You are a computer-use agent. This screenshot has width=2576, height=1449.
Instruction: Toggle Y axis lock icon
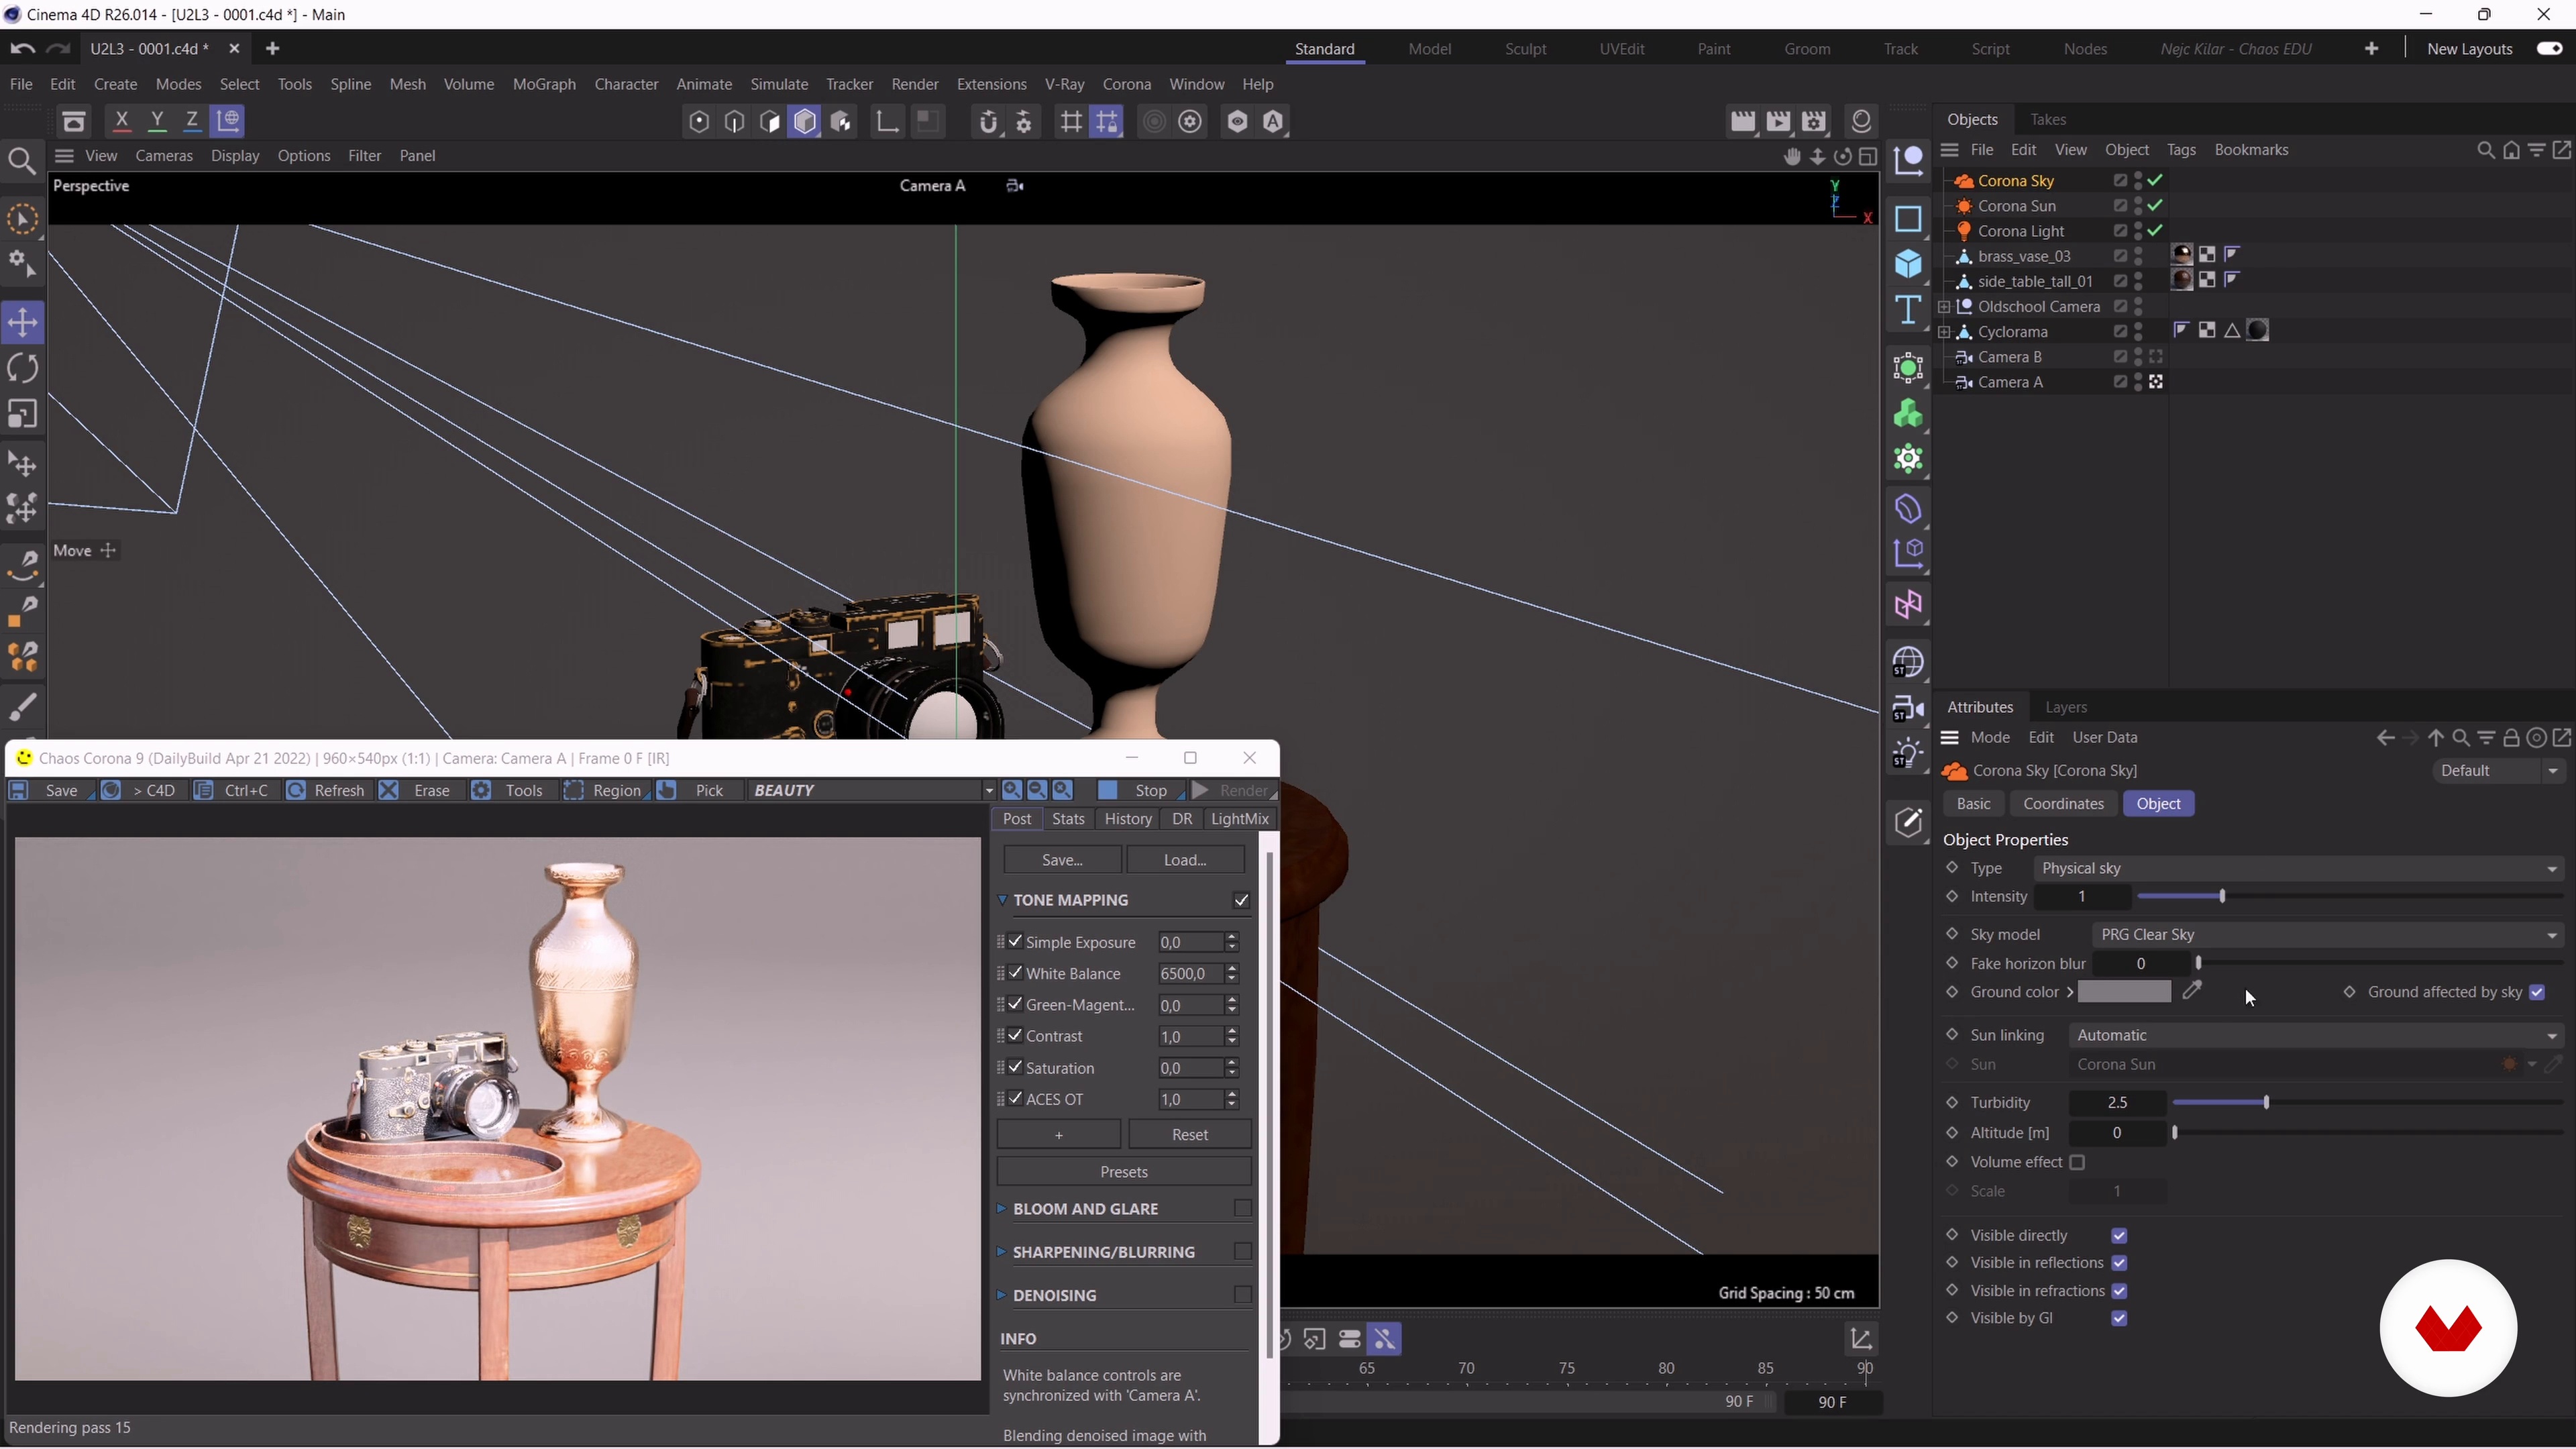[157, 121]
